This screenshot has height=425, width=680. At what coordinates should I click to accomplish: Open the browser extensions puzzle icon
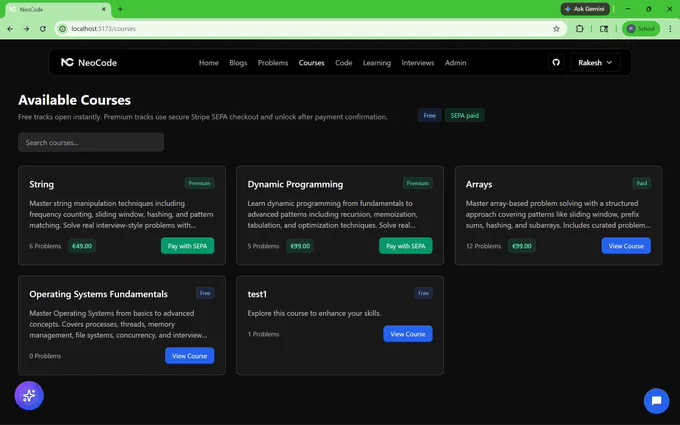click(x=579, y=29)
